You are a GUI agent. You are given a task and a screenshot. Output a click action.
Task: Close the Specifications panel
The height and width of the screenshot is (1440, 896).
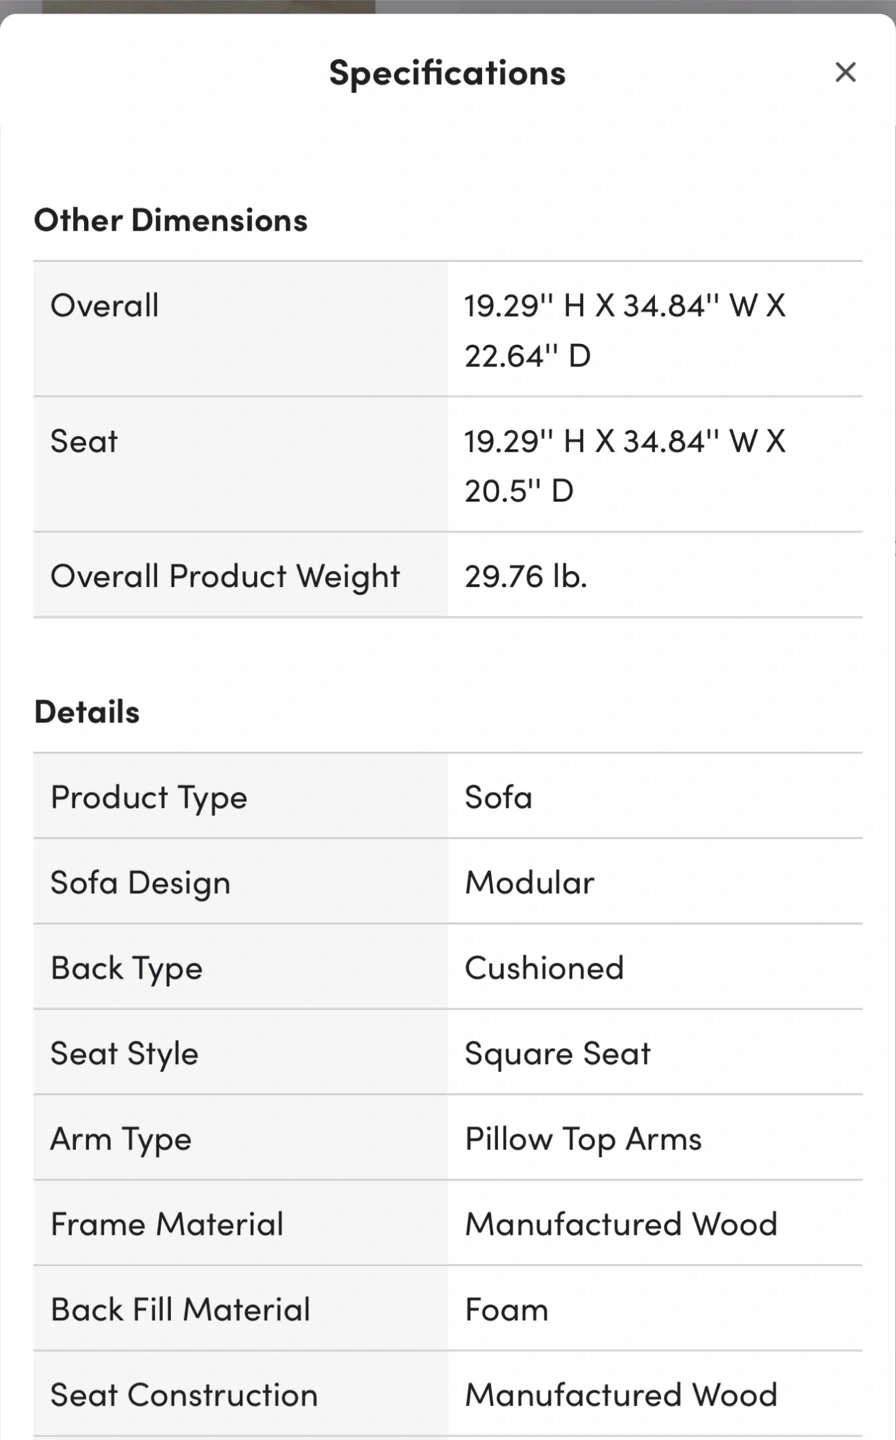click(x=845, y=72)
